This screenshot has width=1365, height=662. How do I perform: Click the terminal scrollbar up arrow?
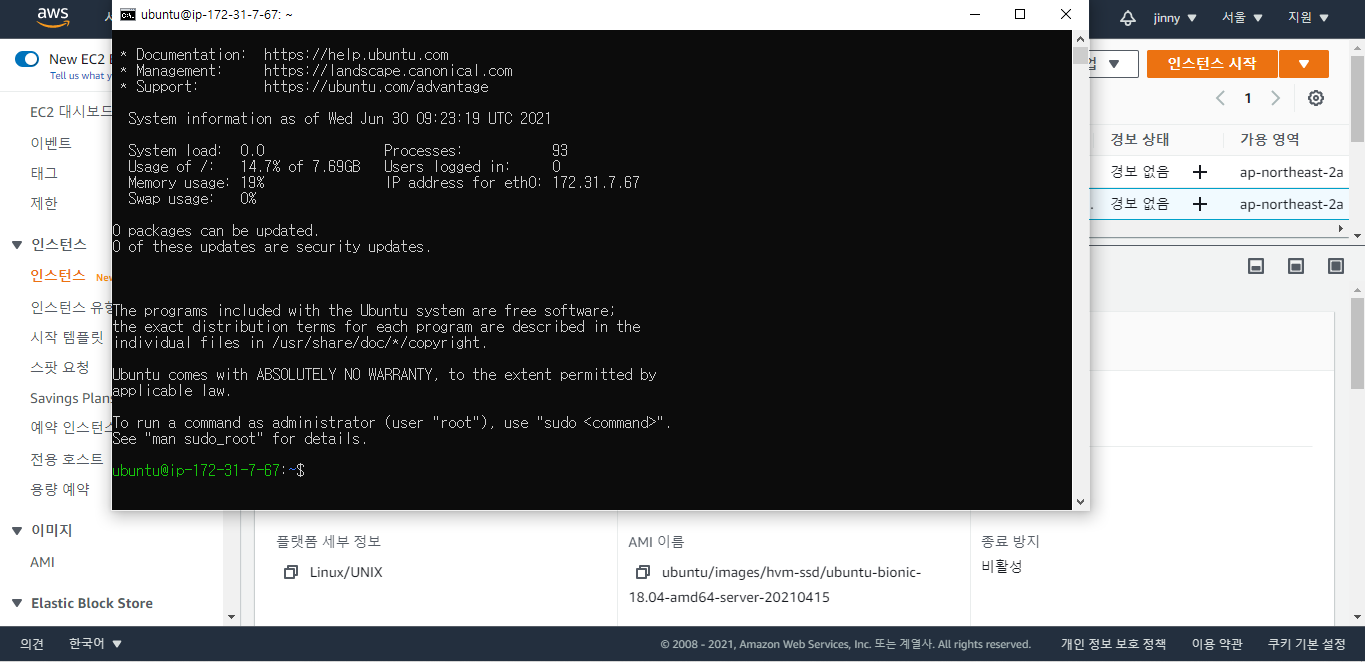click(1080, 38)
